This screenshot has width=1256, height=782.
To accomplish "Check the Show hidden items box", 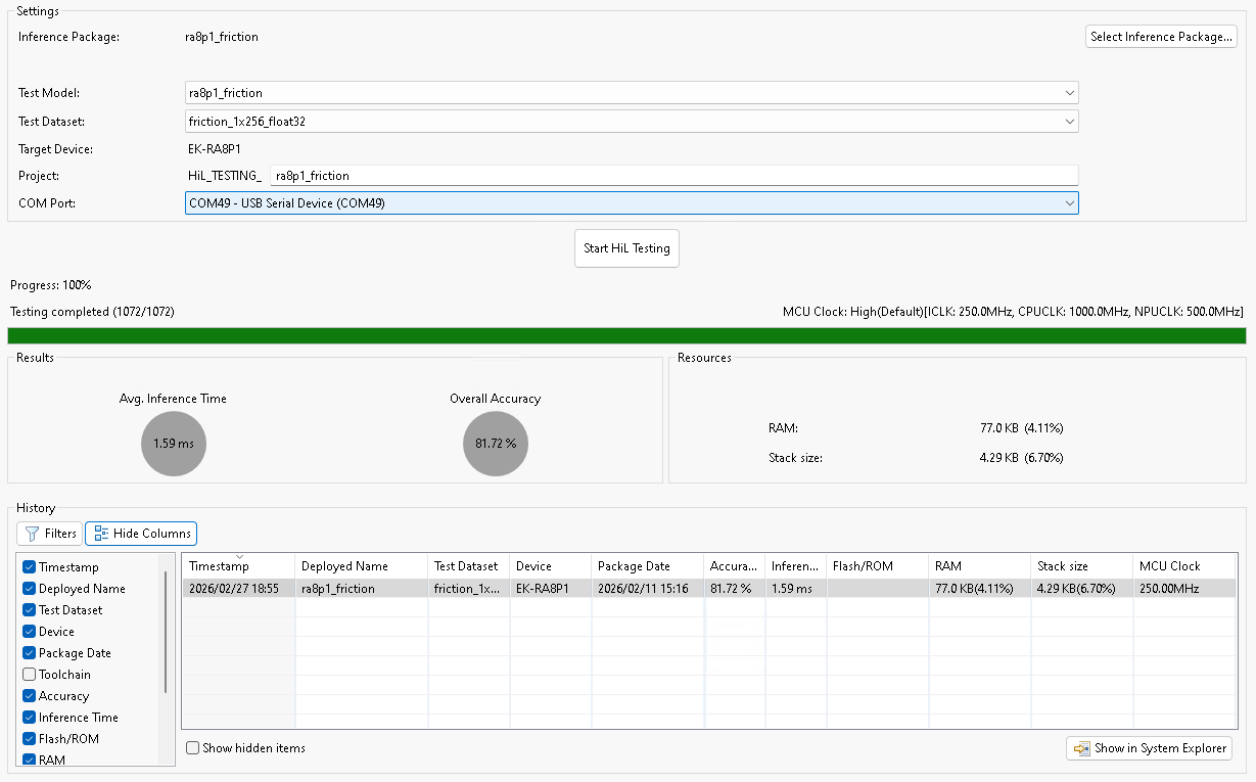I will click(192, 747).
